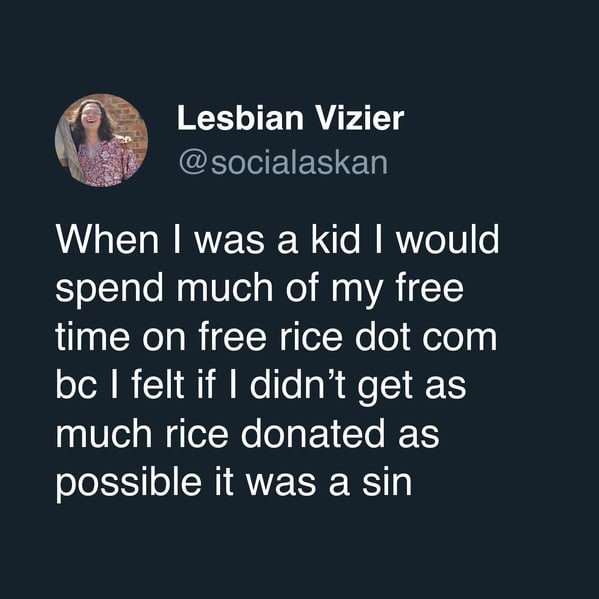599x599 pixels.
Task: Click the line 'time on free rice dot com'
Action: click(x=276, y=337)
